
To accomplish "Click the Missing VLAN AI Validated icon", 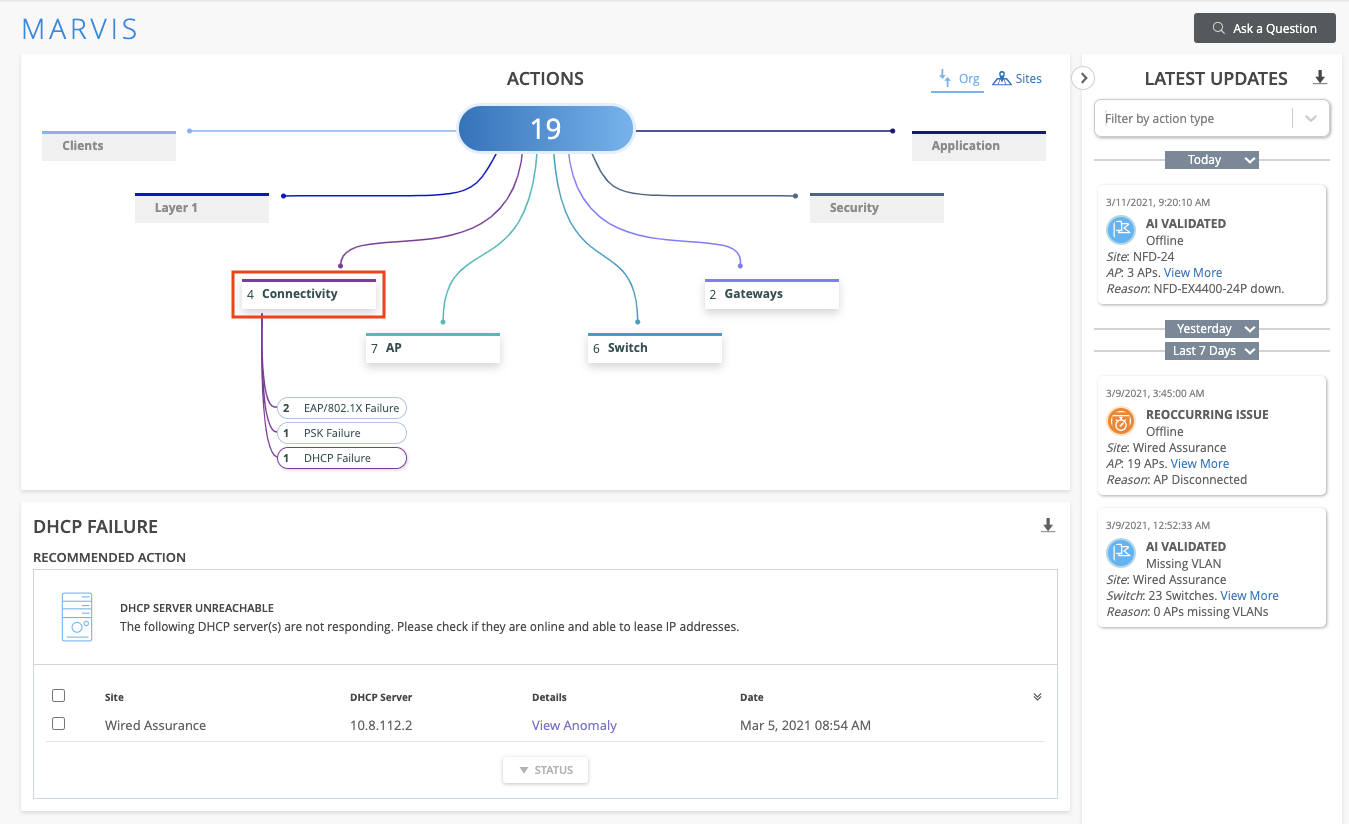I will click(x=1121, y=554).
